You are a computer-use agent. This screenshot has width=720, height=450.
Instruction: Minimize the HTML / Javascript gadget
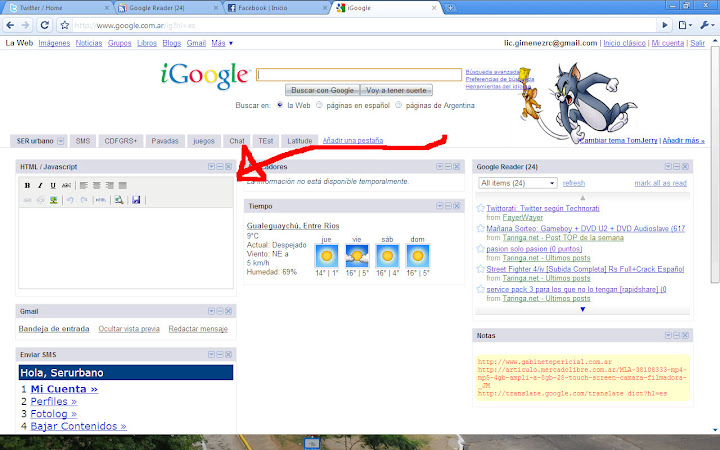(x=220, y=167)
